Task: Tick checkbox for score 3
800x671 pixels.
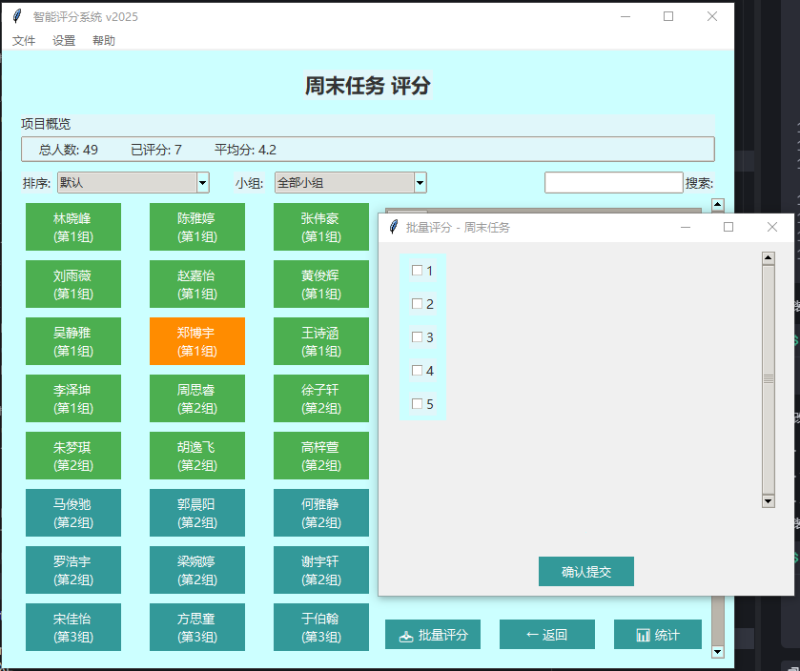Action: coord(417,337)
